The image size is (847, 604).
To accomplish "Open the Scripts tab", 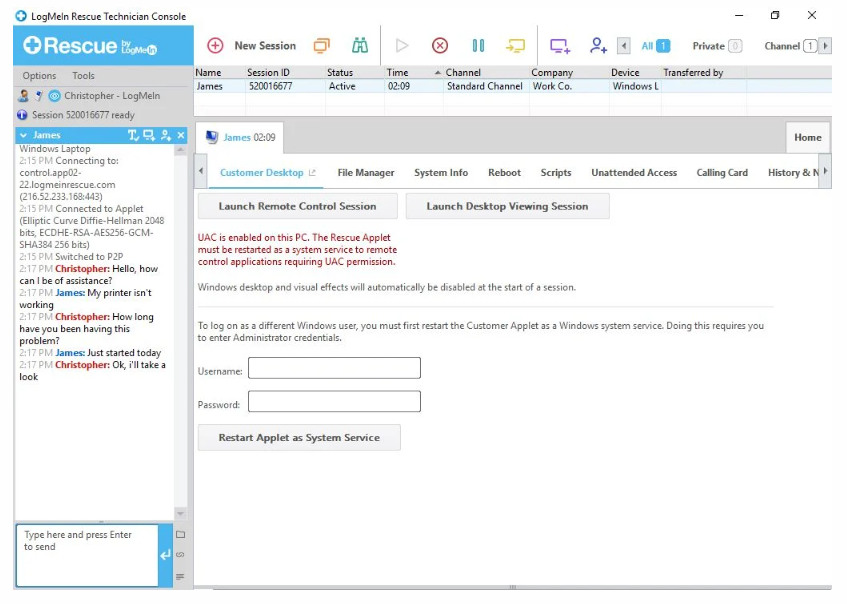I will pos(556,173).
